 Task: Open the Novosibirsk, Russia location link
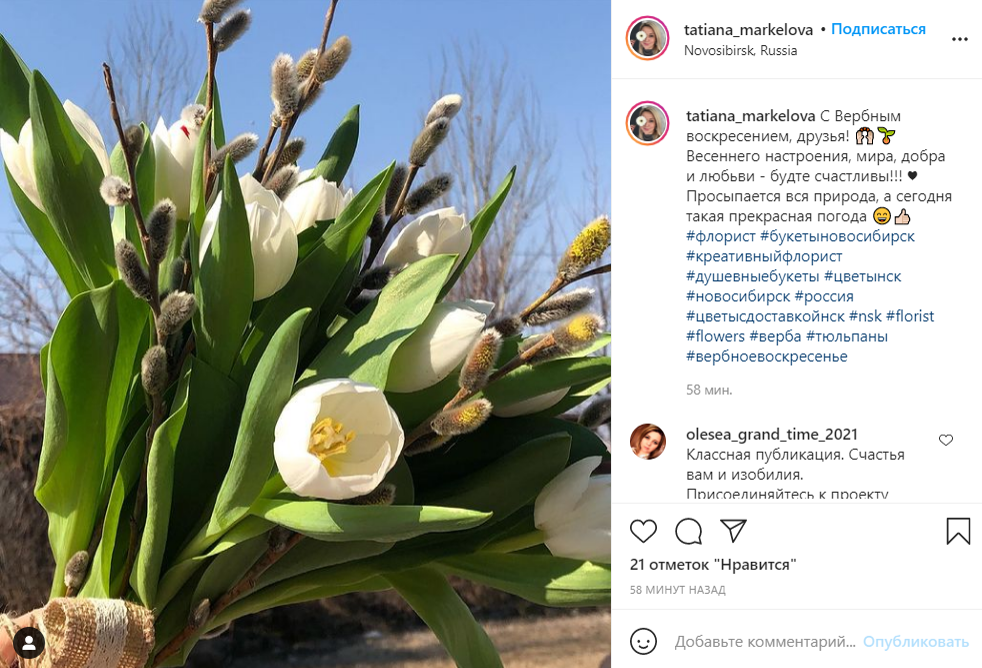tap(740, 51)
